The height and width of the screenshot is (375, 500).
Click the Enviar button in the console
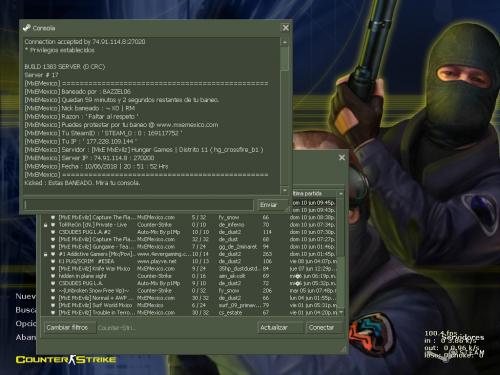click(x=272, y=205)
